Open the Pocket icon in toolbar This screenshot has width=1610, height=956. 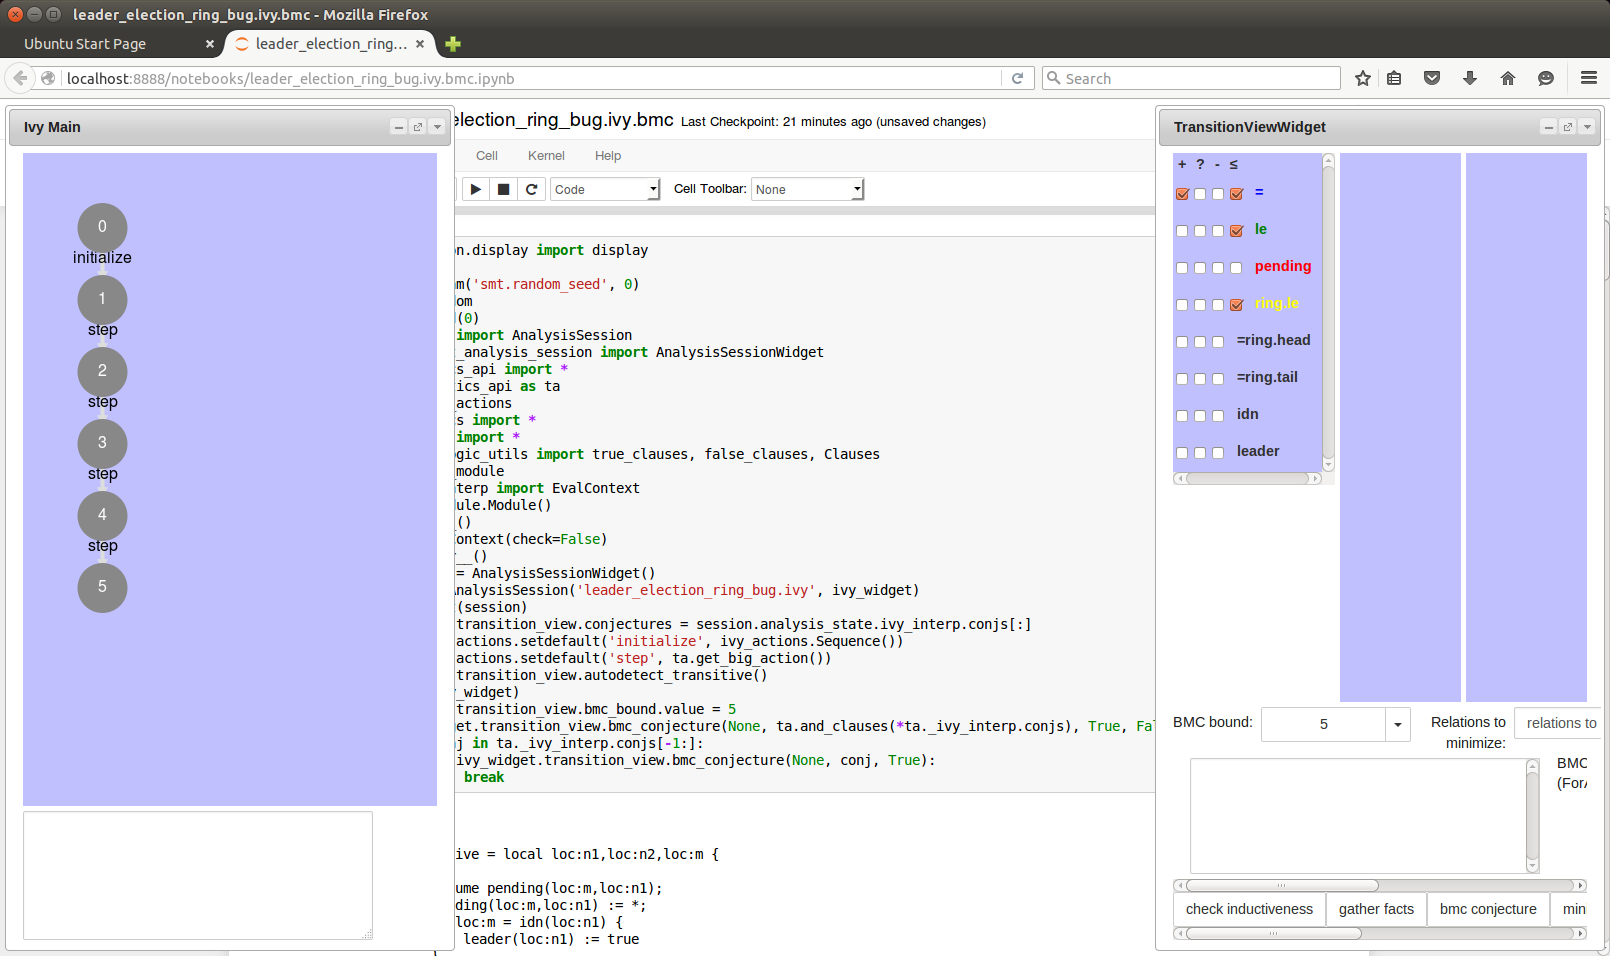1431,78
